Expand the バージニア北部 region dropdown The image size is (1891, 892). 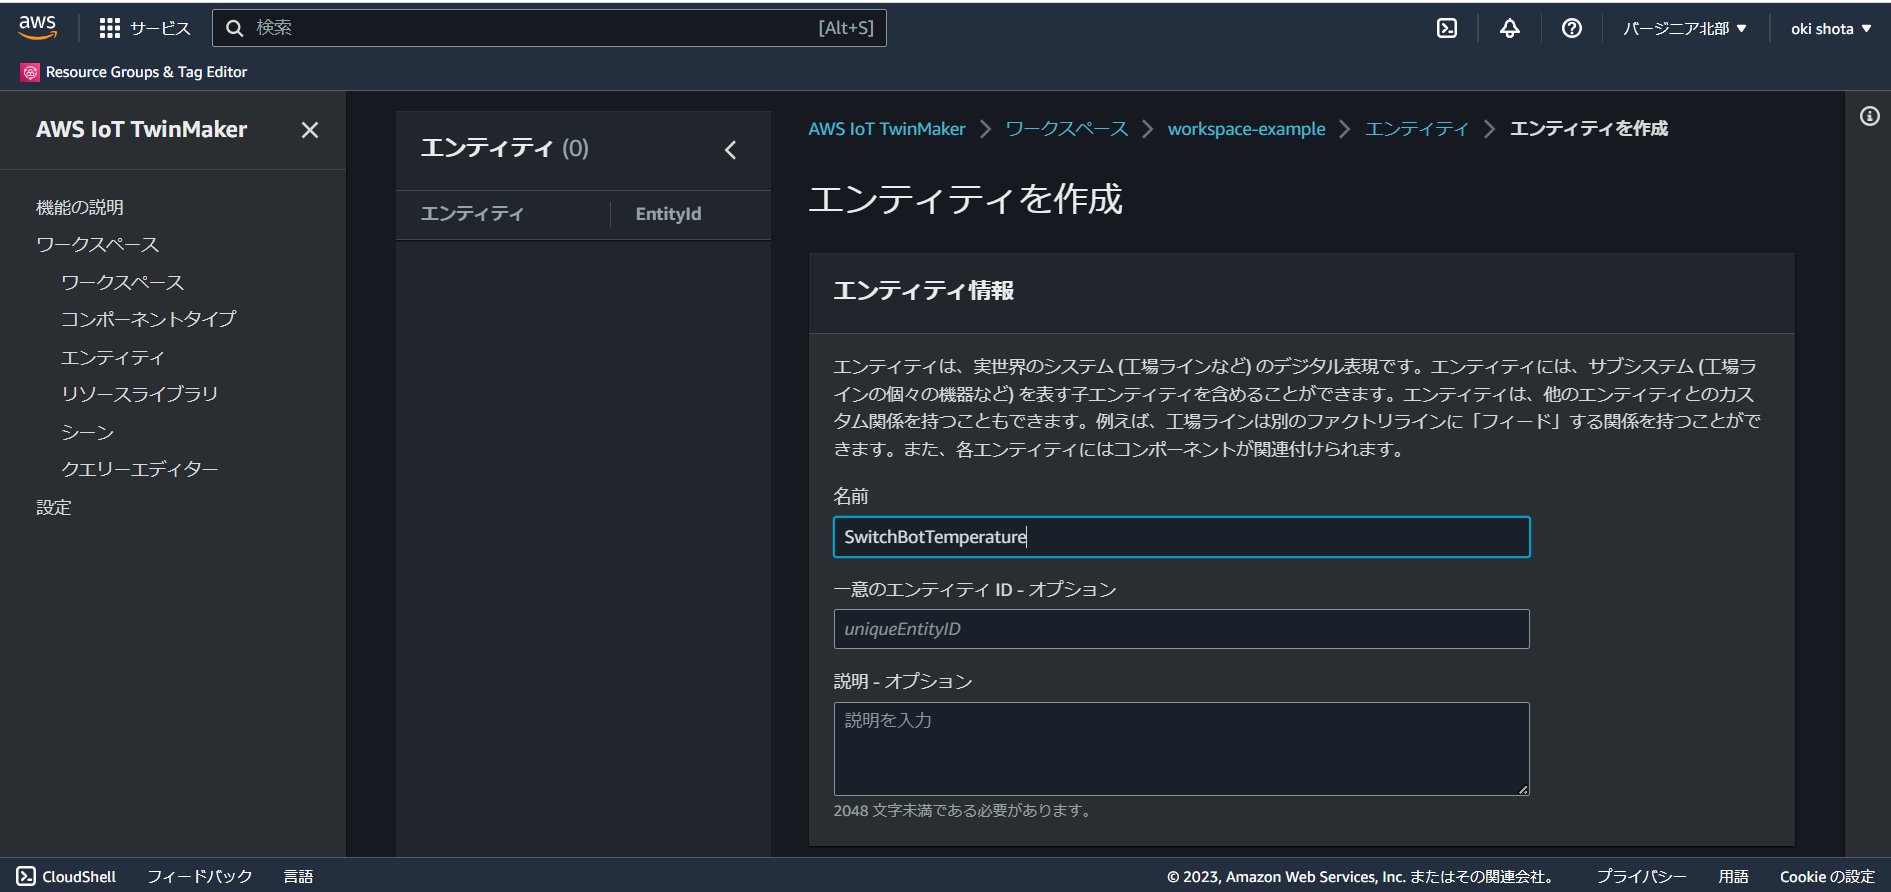(1685, 28)
